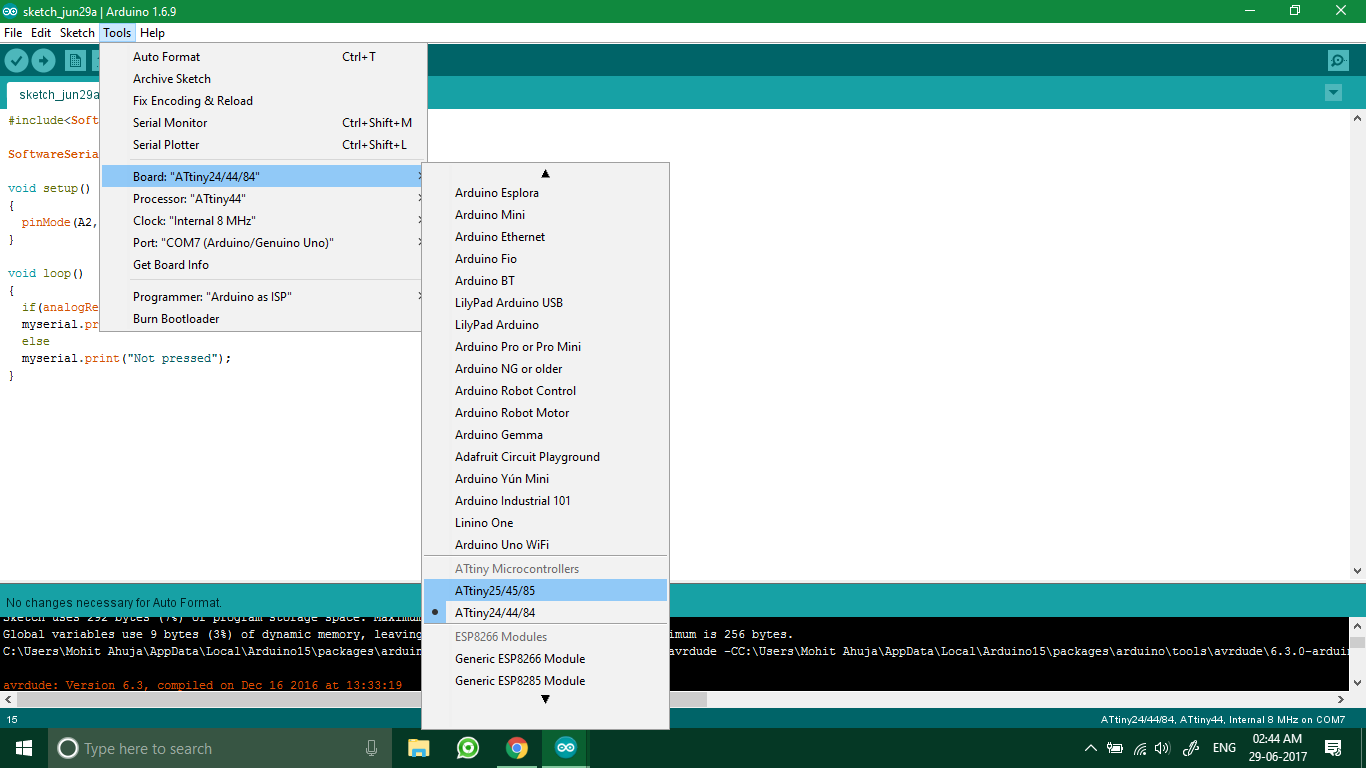Select Adafruit Circuit Playground board
1366x768 pixels.
point(545,457)
